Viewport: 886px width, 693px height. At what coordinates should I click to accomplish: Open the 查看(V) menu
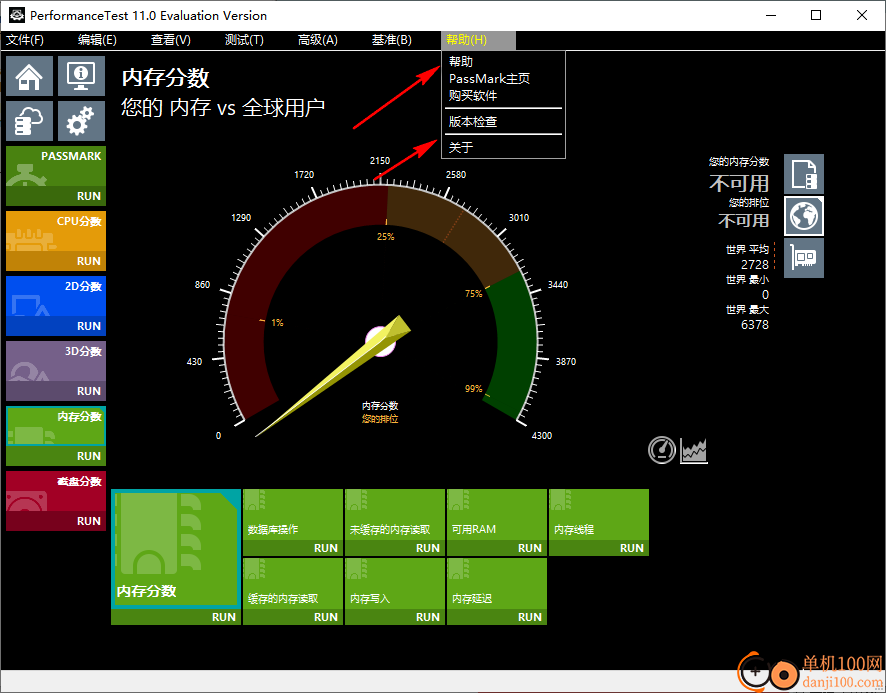coord(171,40)
